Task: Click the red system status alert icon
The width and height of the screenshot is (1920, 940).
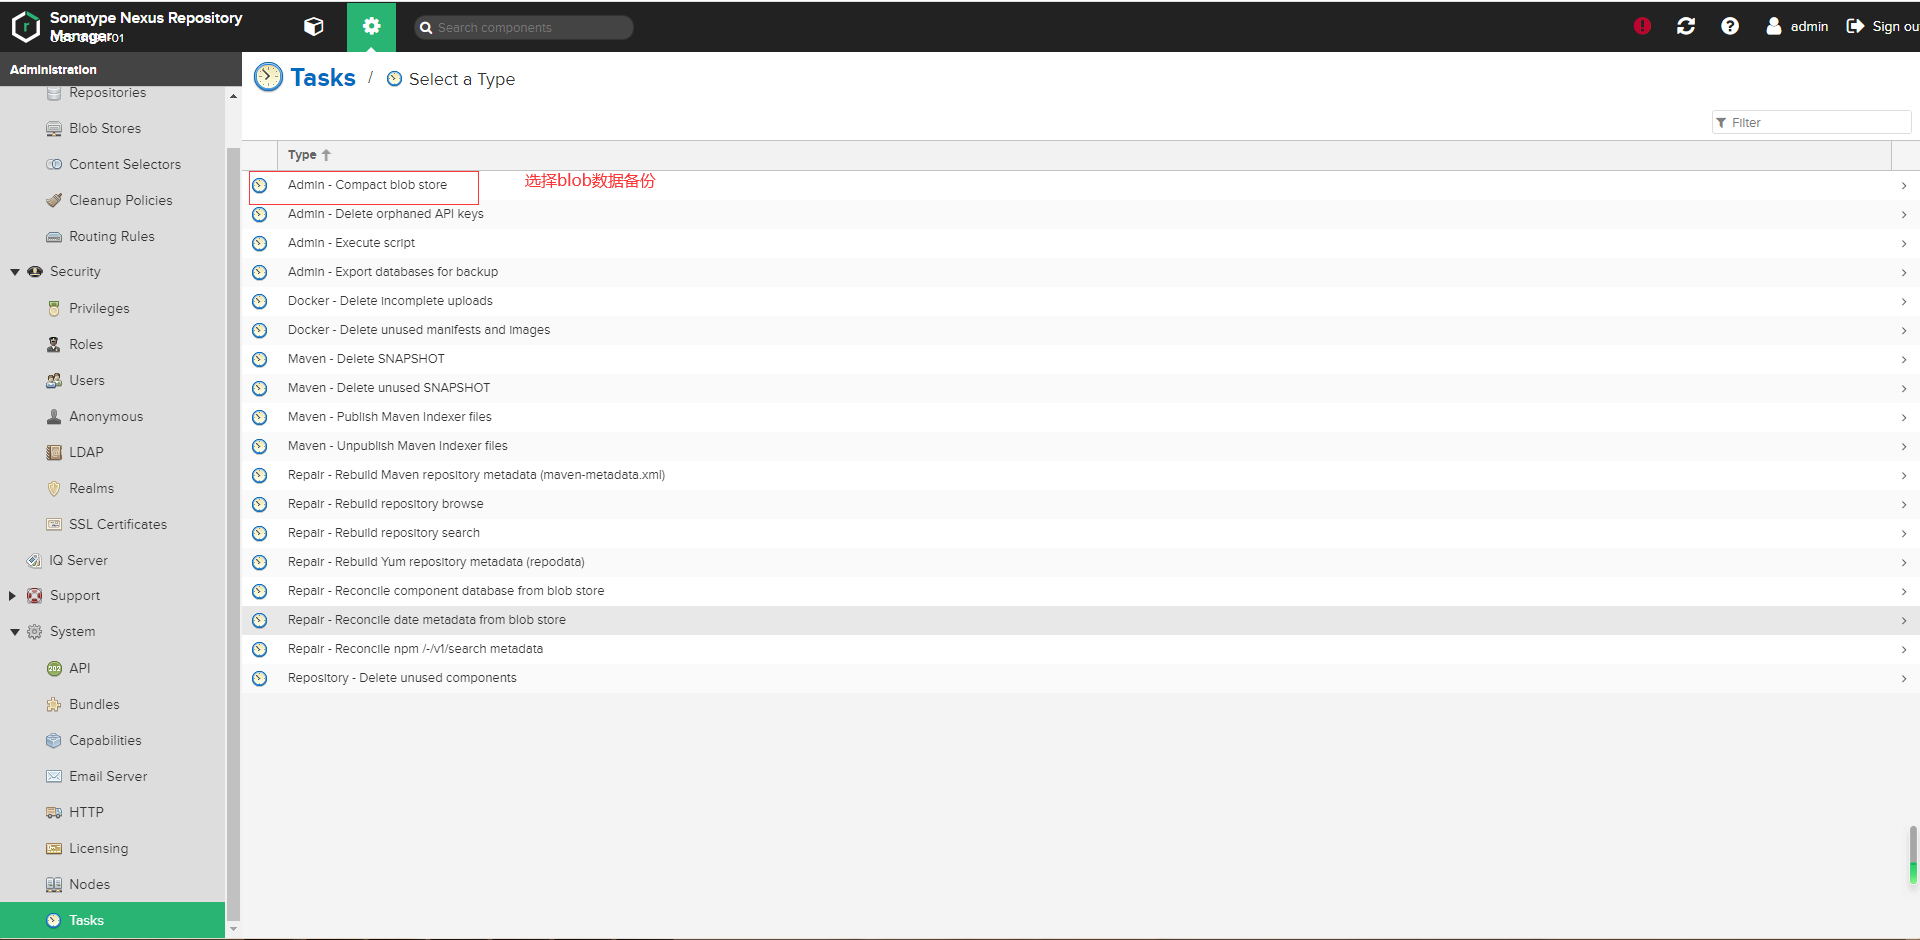Action: coord(1642,26)
